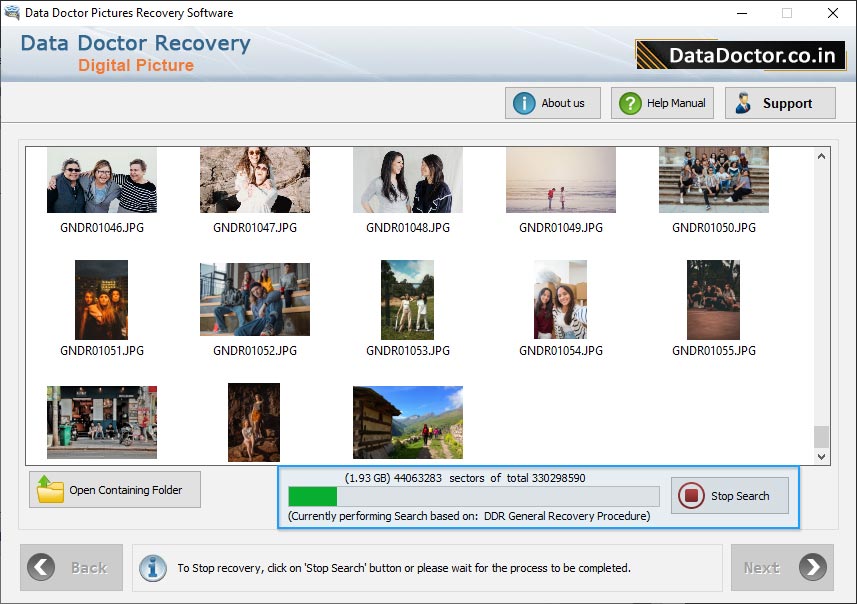This screenshot has width=857, height=604.
Task: Click the folder icon on Open Containing Folder
Action: click(x=48, y=489)
